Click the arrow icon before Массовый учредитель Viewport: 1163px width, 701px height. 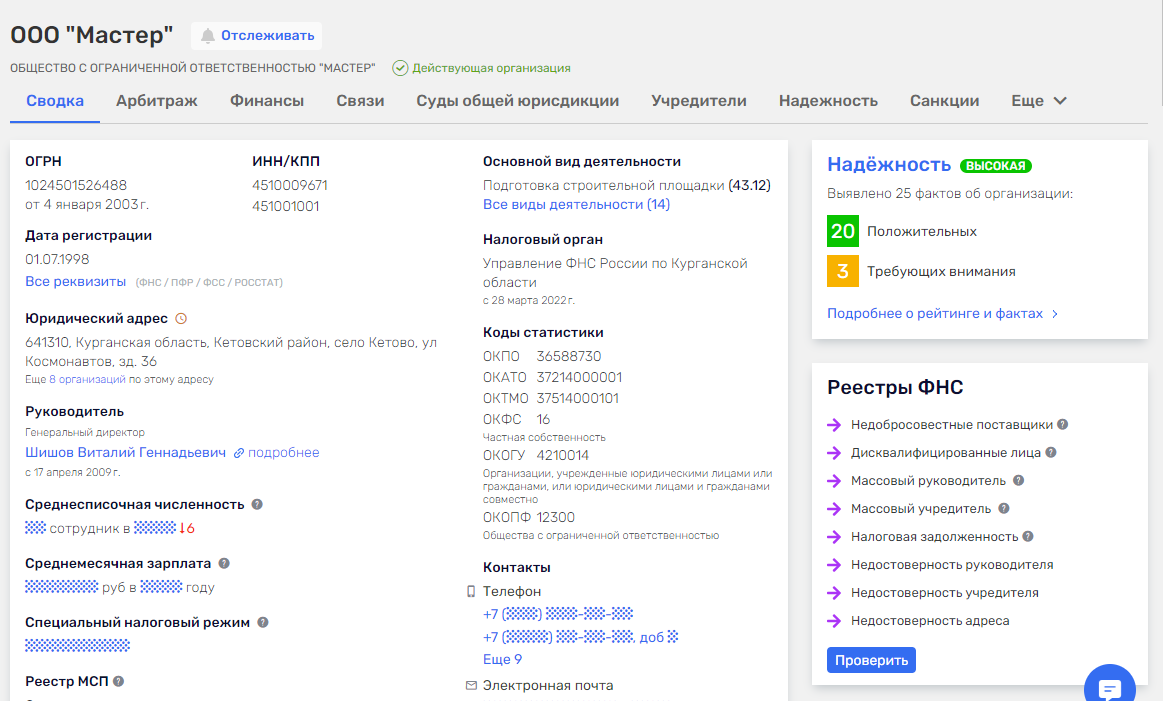pyautogui.click(x=834, y=509)
